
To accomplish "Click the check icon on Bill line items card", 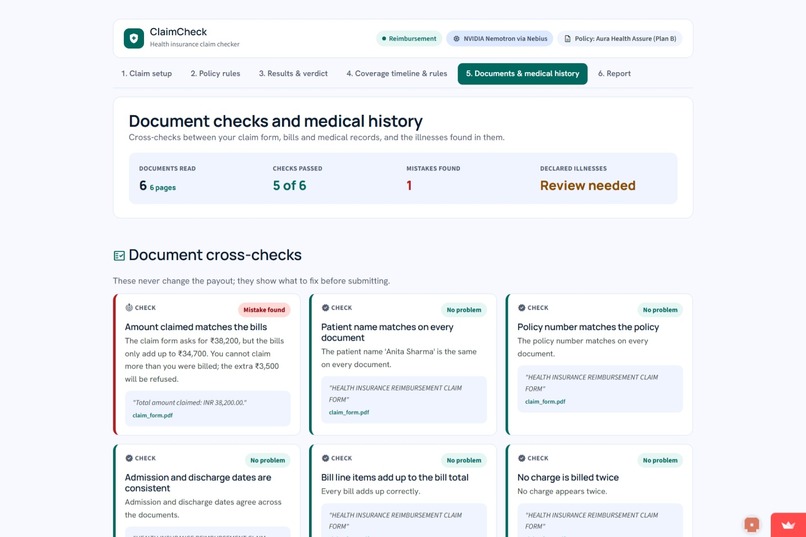I will click(325, 458).
